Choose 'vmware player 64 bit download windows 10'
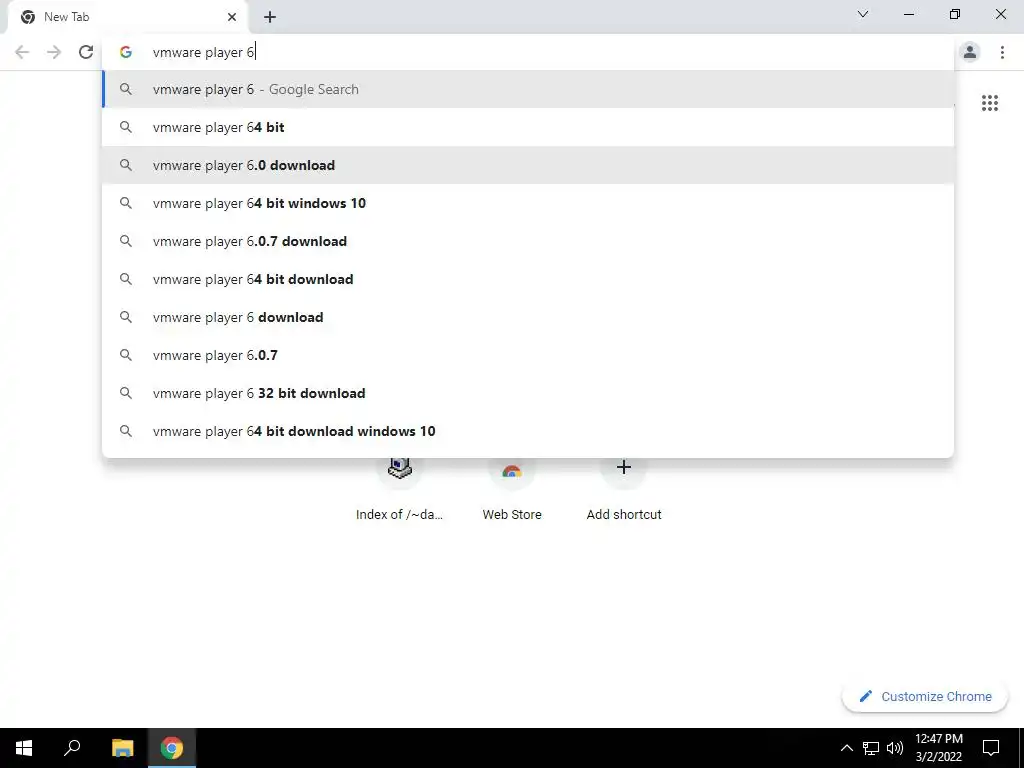This screenshot has height=768, width=1024. (x=528, y=431)
